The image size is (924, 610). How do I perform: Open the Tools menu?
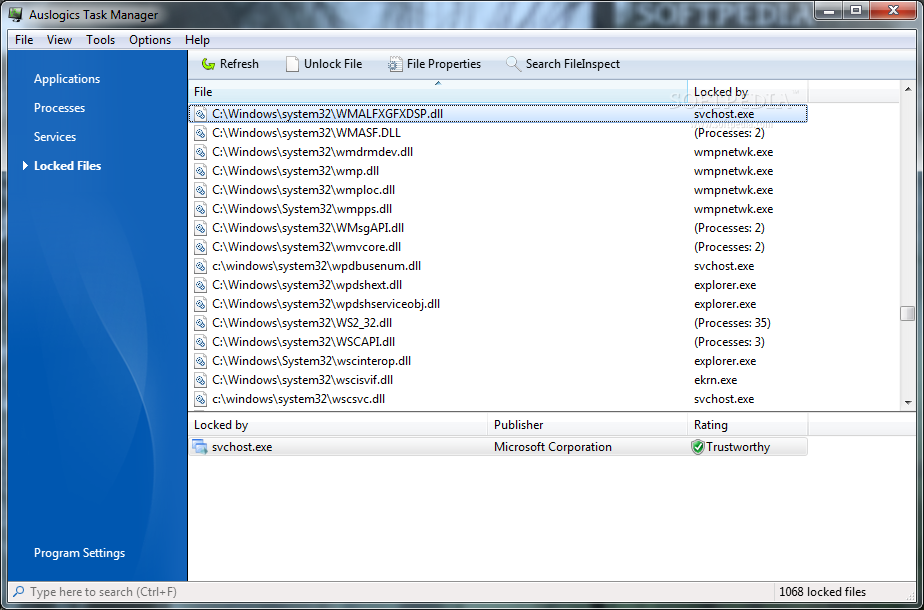coord(100,39)
